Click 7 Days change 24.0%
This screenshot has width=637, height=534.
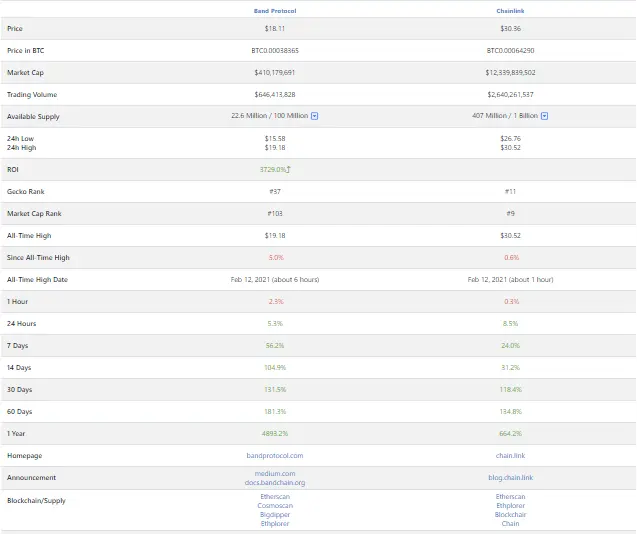pos(510,345)
